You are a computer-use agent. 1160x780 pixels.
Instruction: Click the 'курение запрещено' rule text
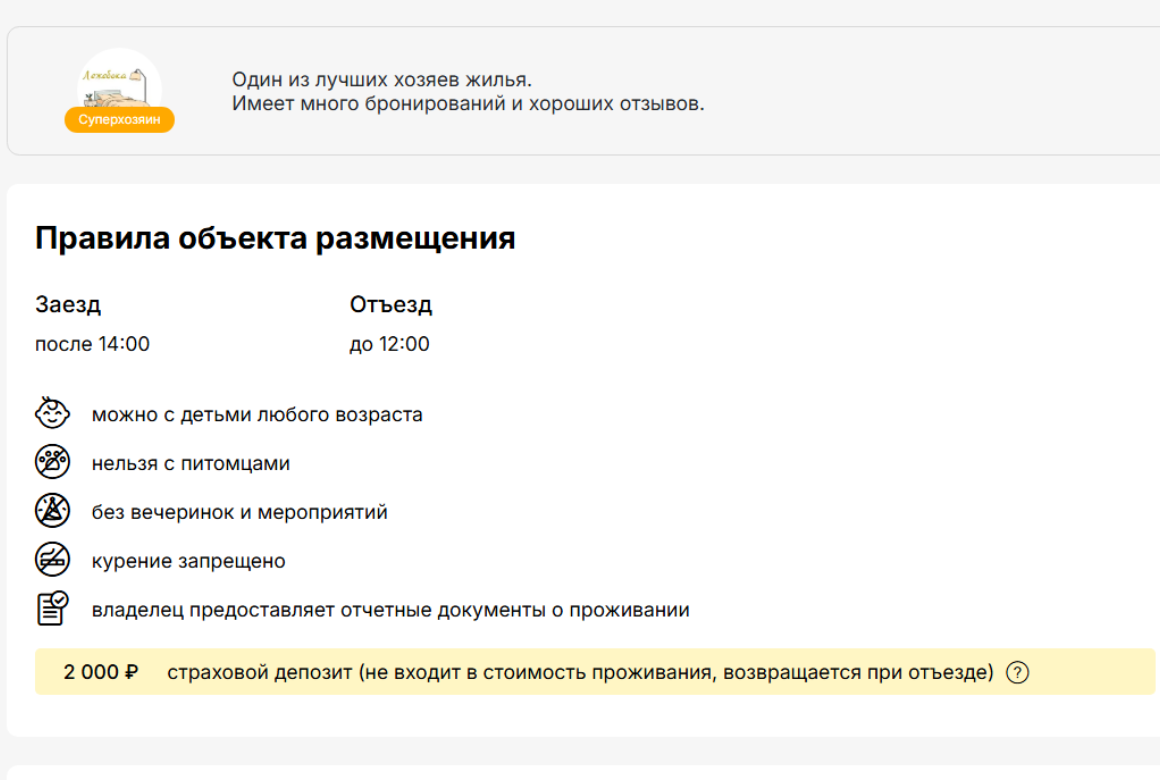click(x=189, y=561)
